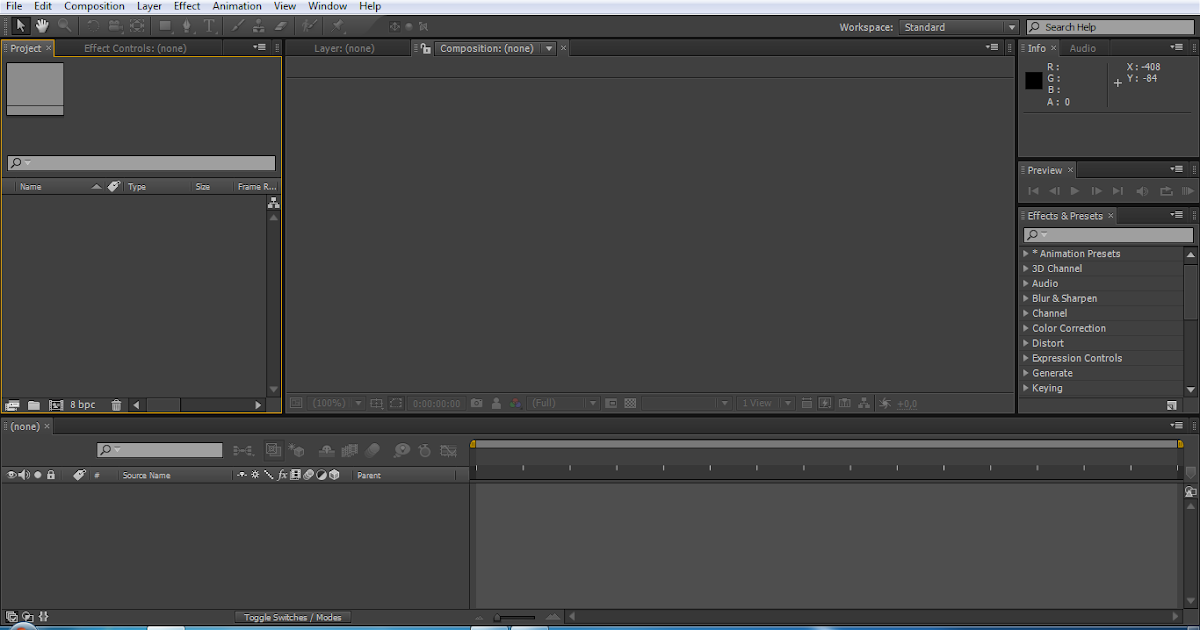
Task: Toggle the viewer lock icon beside Composition tab
Action: pos(426,48)
